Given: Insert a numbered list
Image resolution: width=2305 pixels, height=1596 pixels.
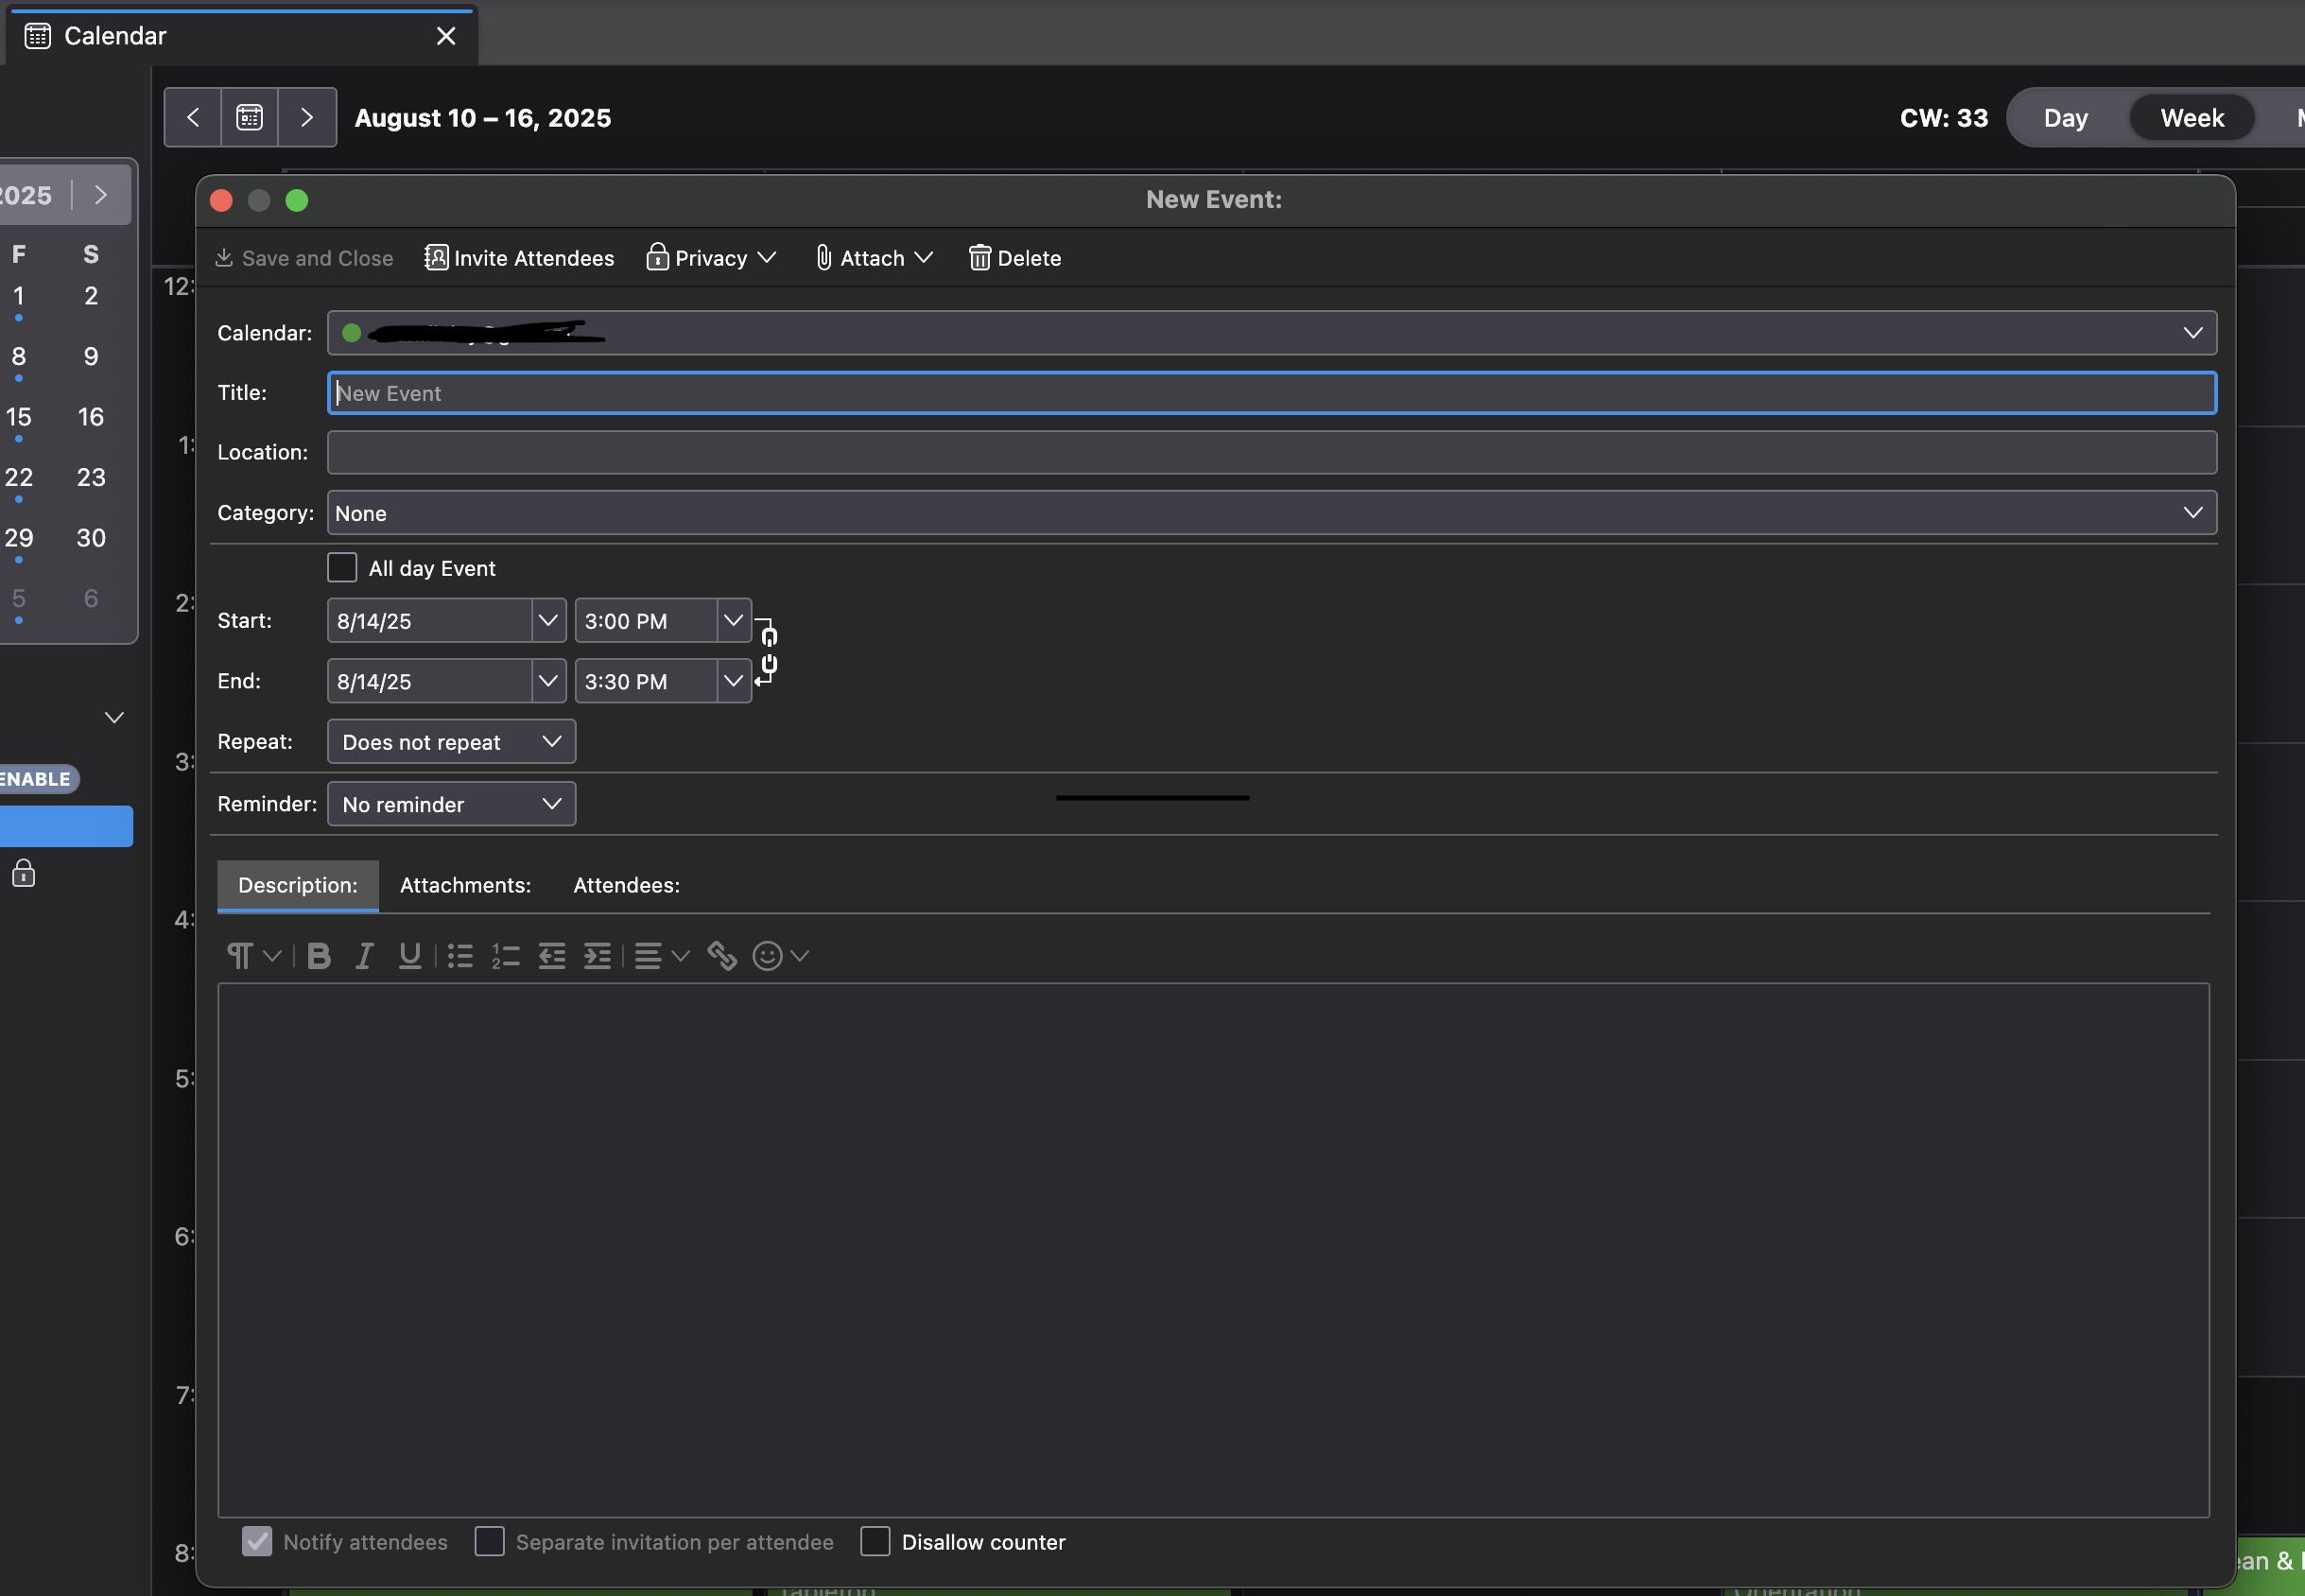Looking at the screenshot, I should (505, 956).
